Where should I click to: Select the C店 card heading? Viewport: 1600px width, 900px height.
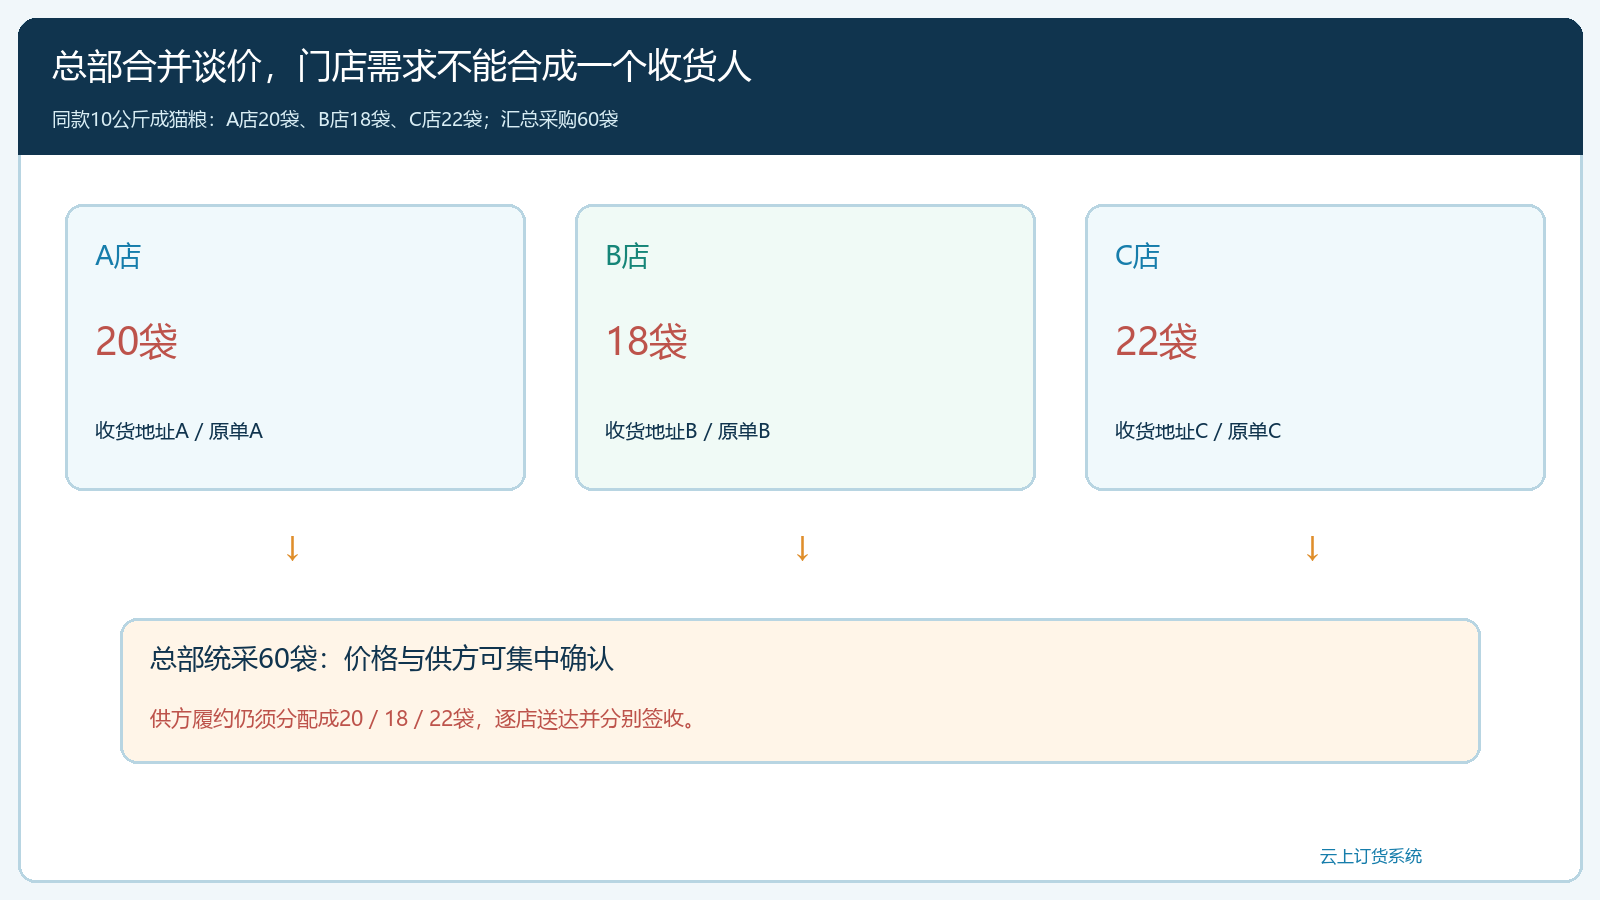point(1137,256)
